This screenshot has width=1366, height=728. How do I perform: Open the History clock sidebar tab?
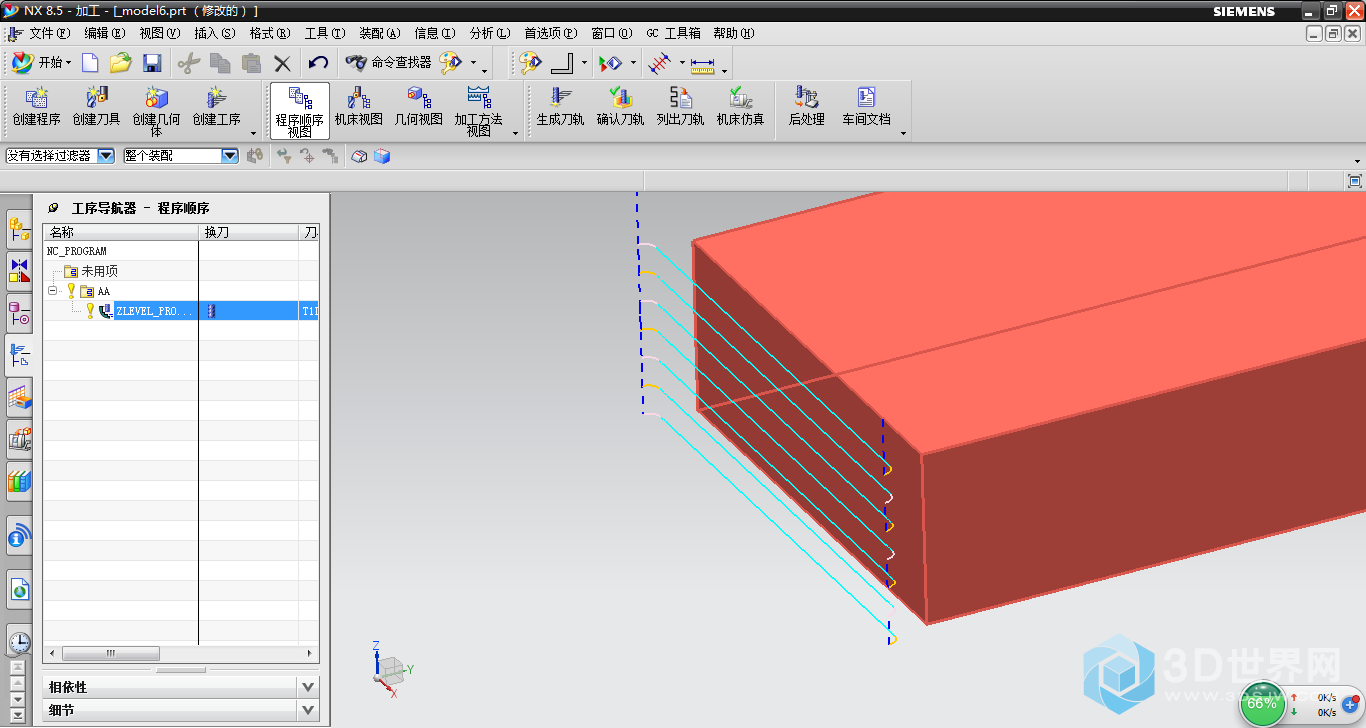19,642
